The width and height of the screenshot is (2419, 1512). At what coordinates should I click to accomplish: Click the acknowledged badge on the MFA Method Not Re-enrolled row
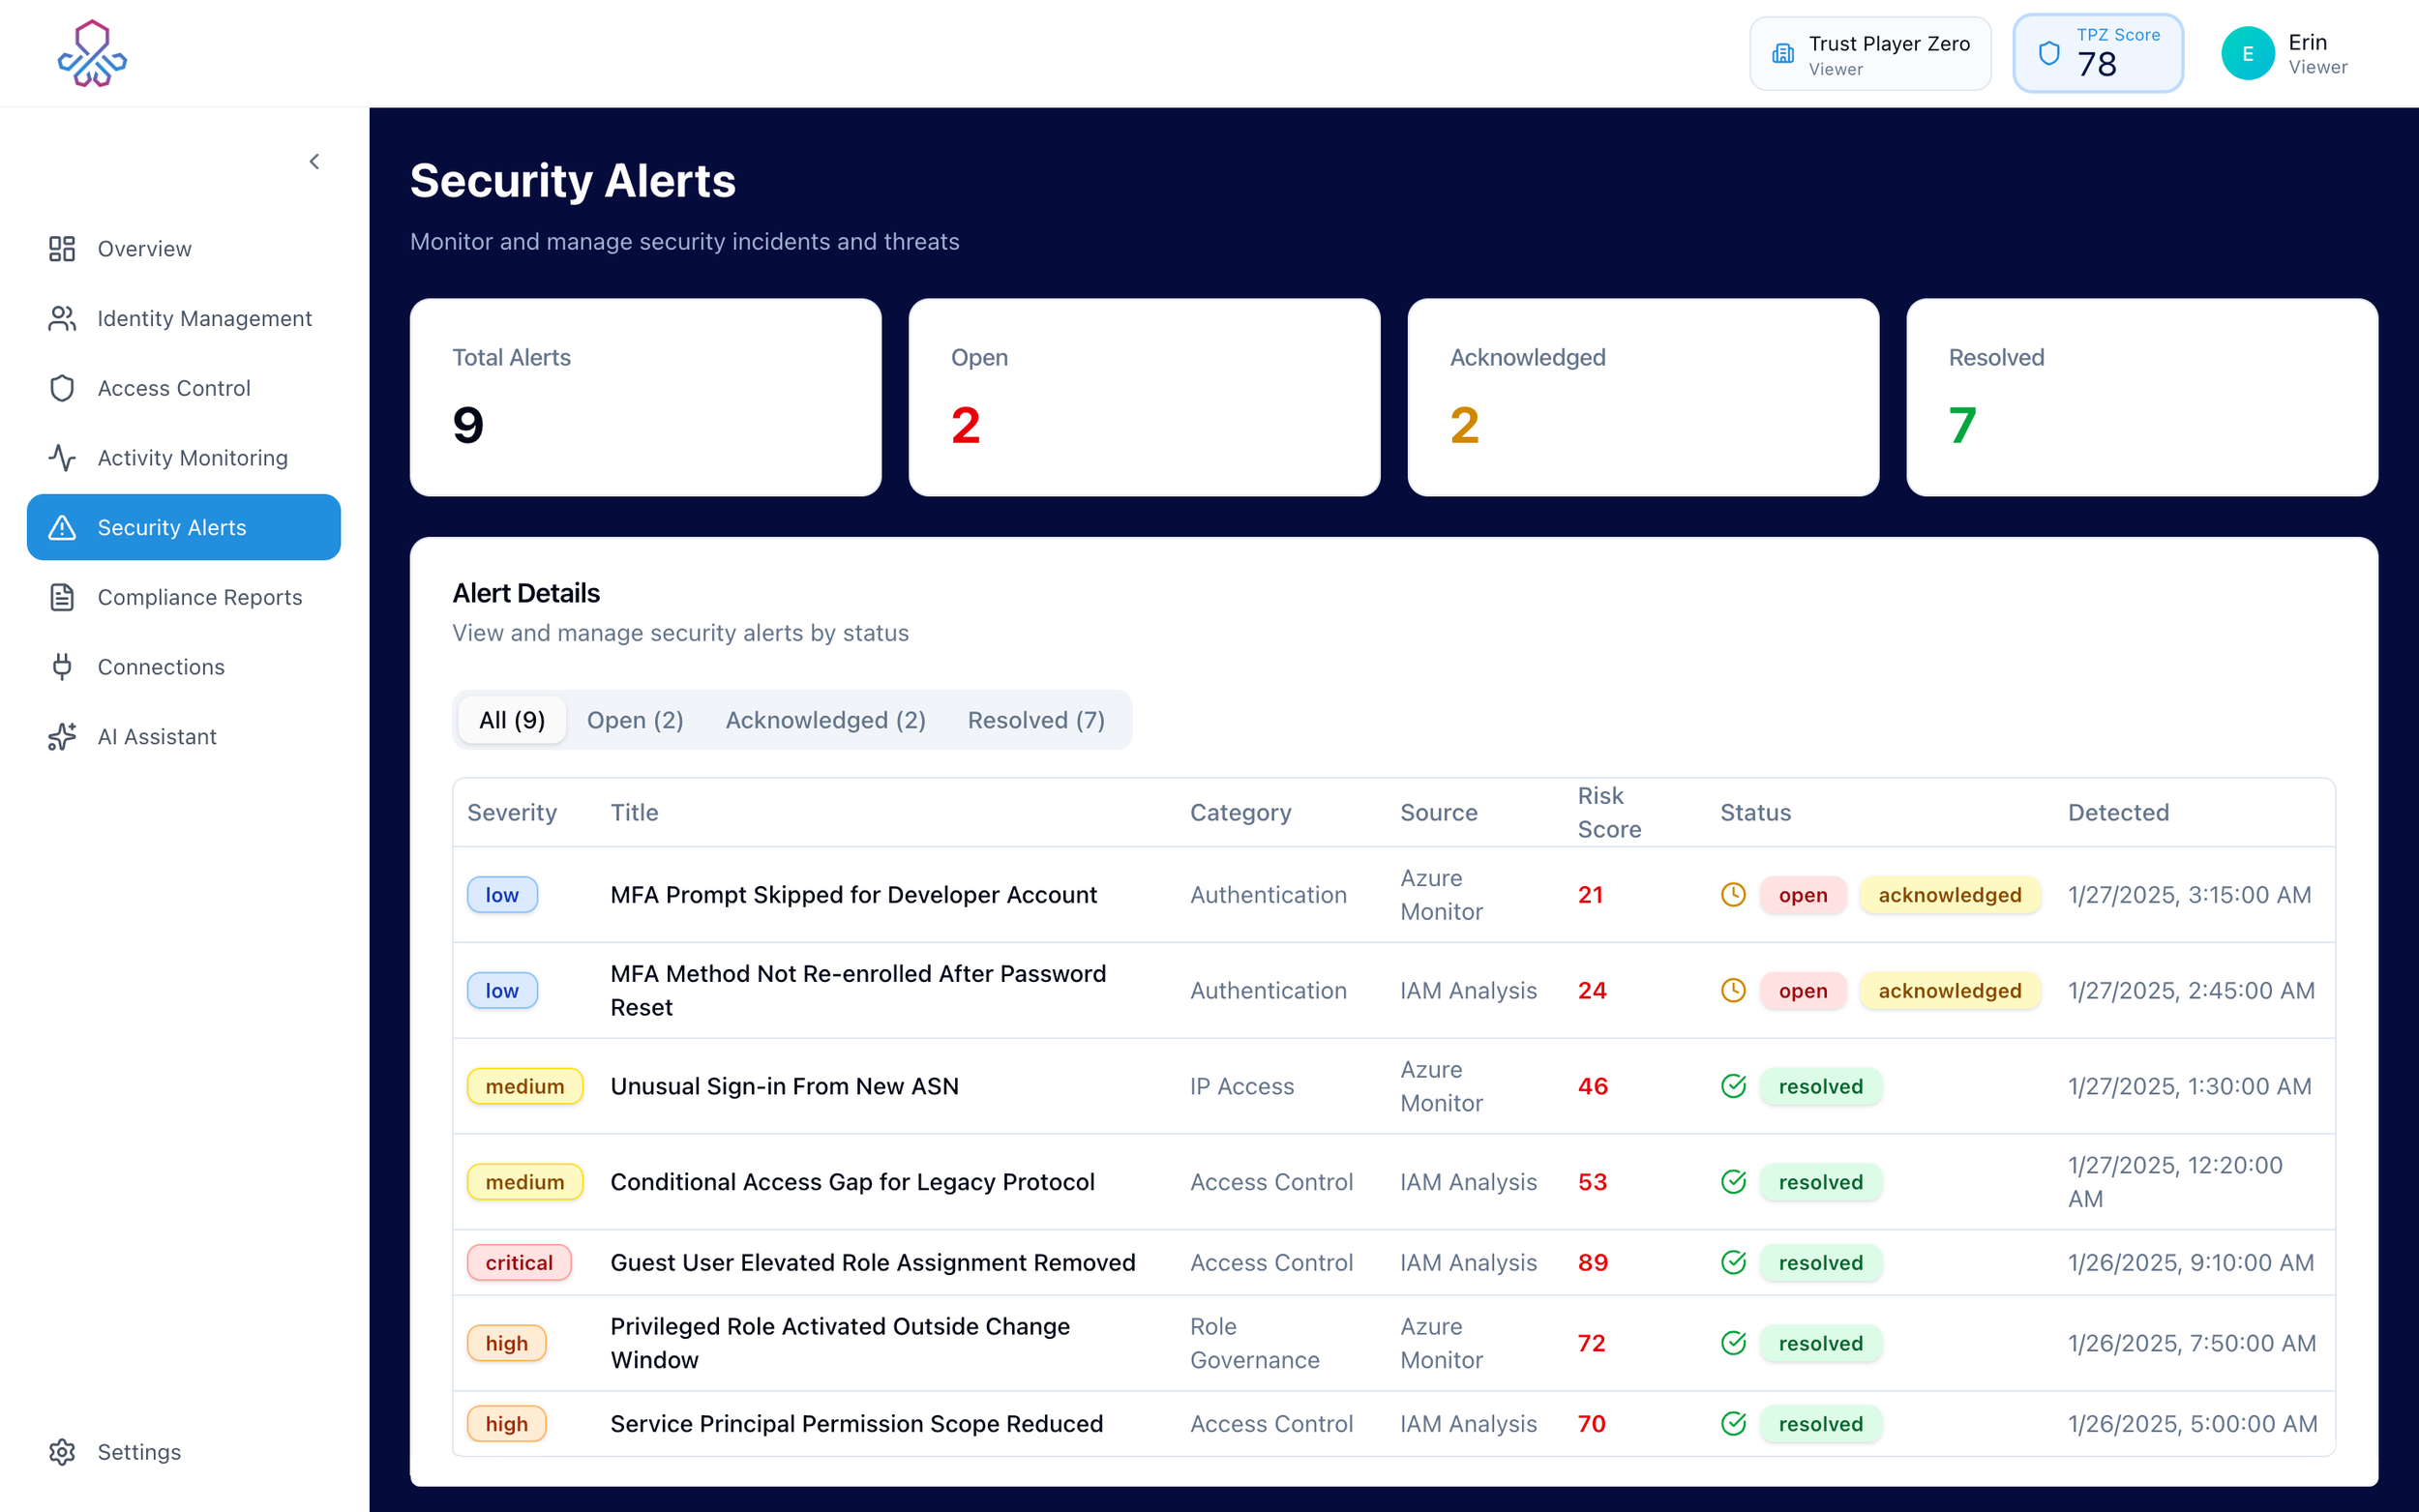(1949, 990)
